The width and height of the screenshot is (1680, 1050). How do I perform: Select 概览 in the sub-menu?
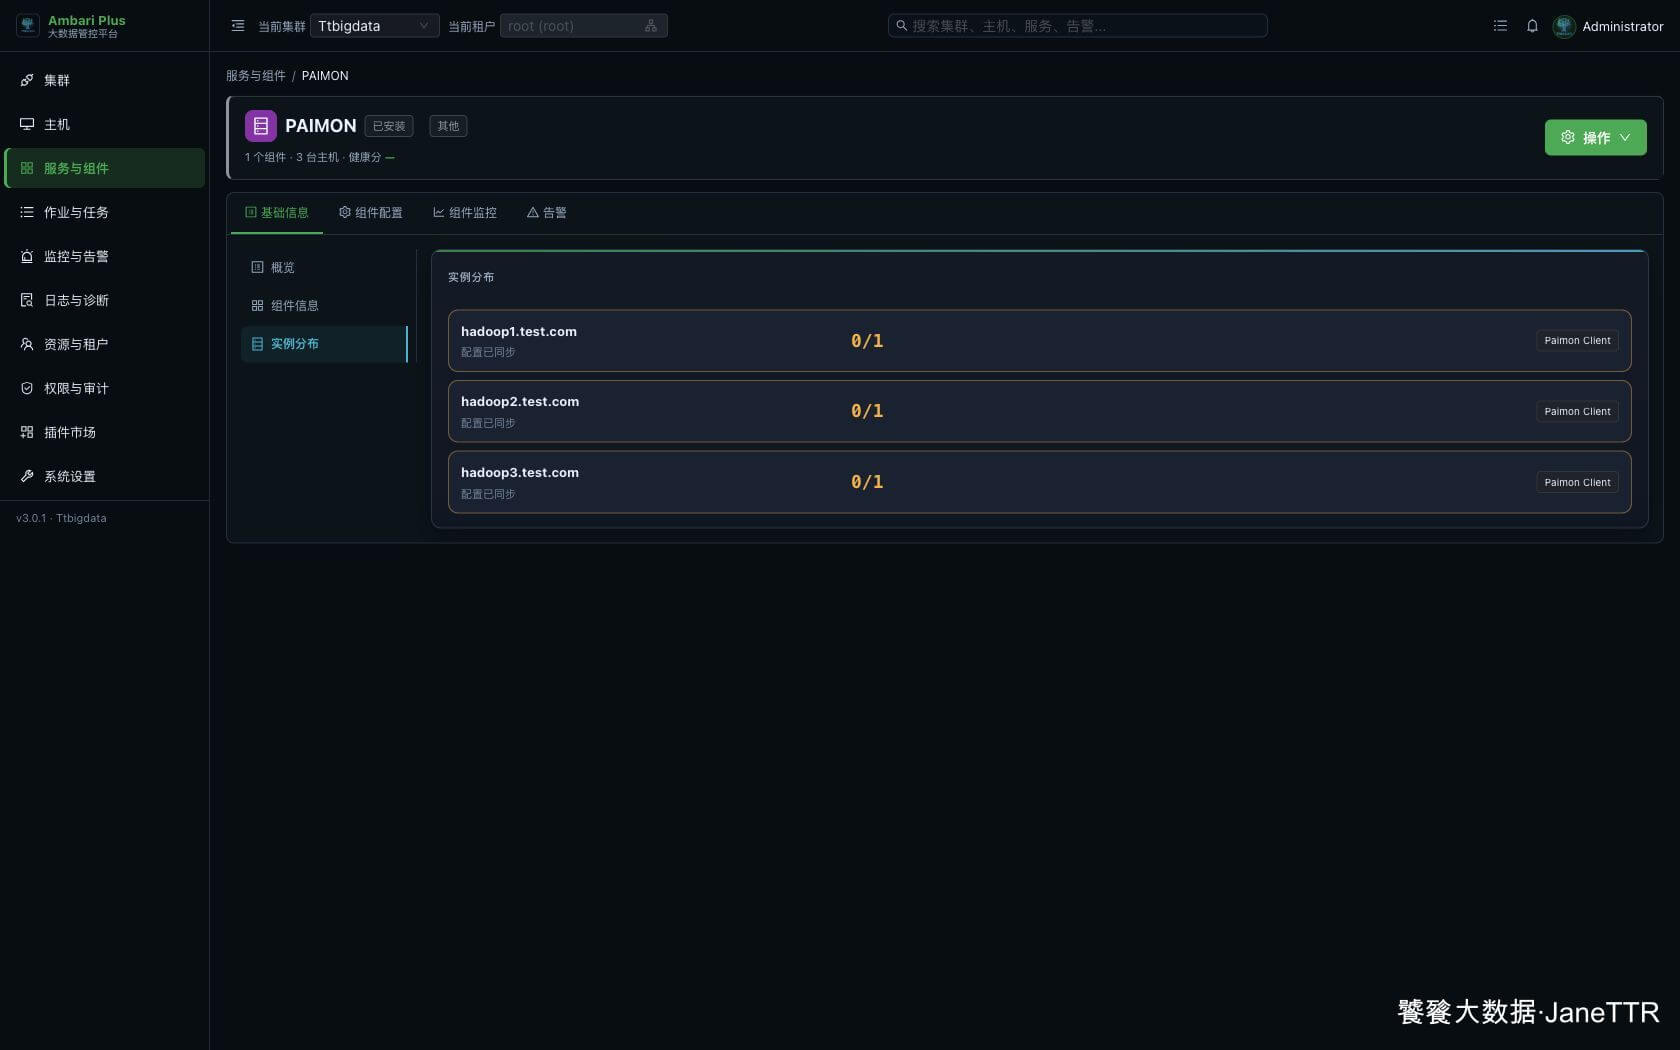[324, 267]
